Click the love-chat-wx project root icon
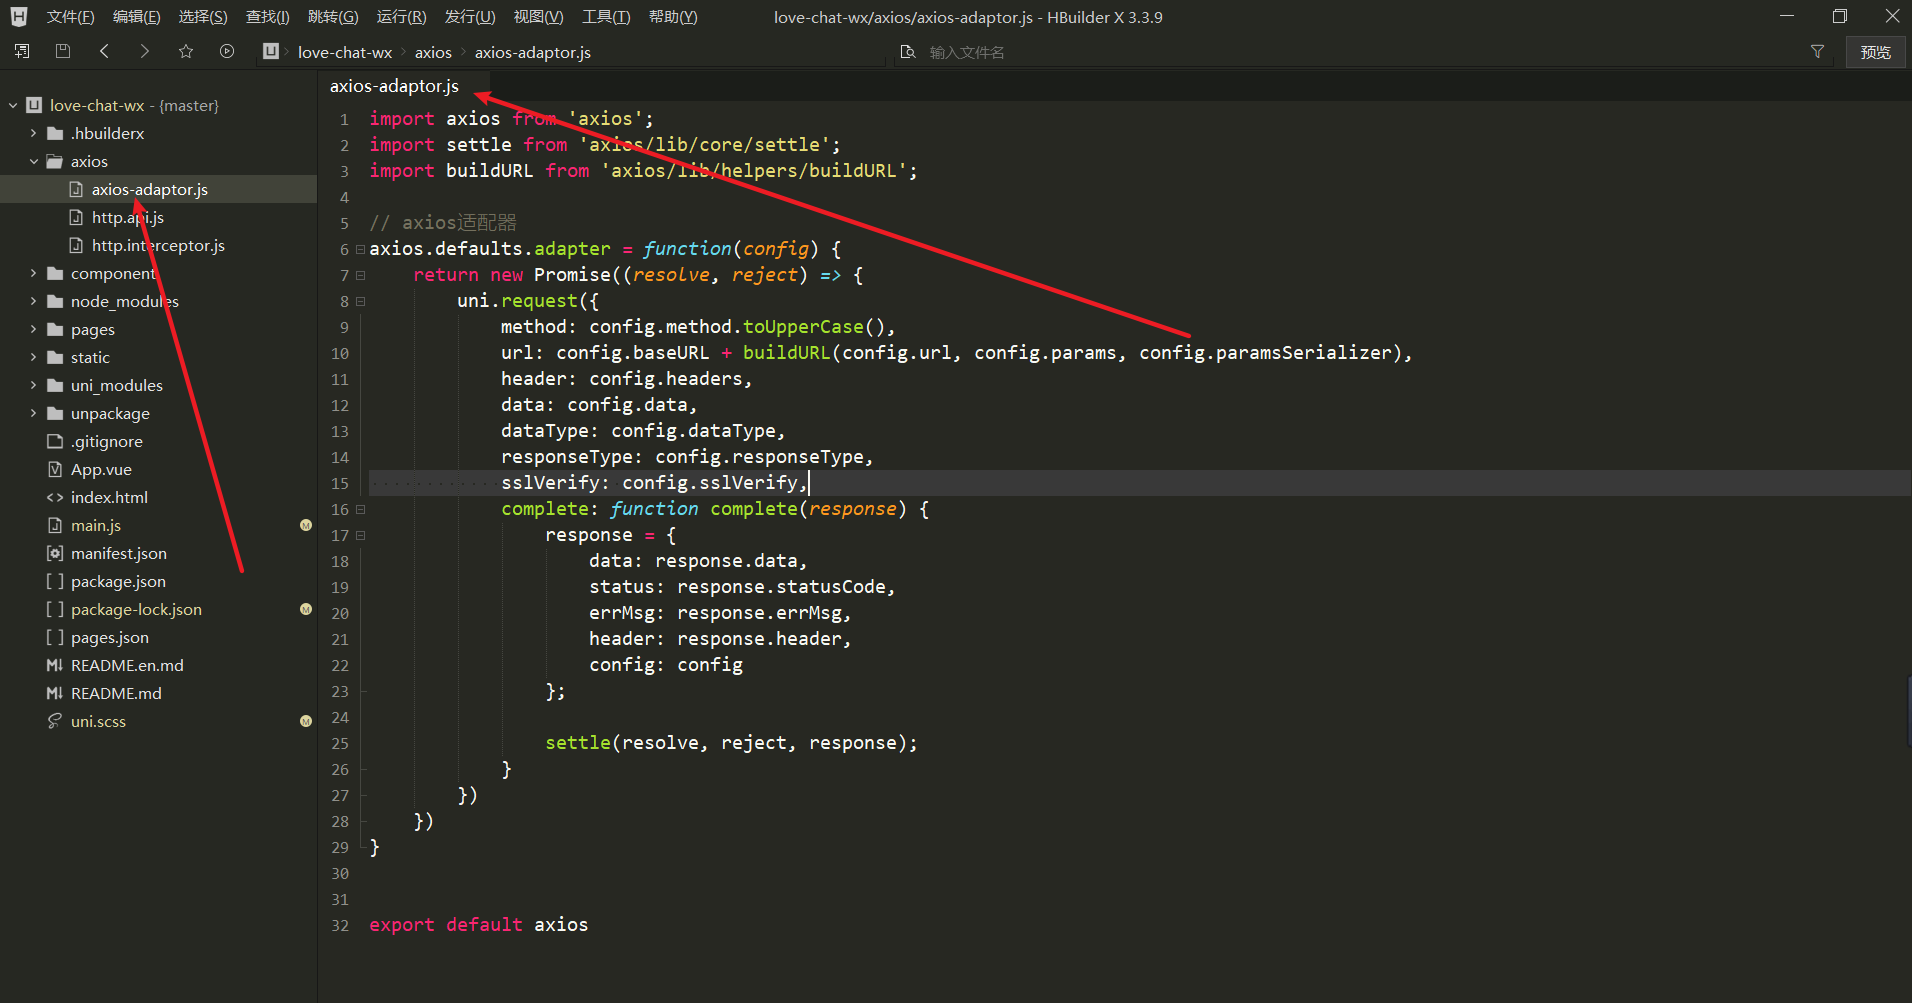 click(34, 105)
